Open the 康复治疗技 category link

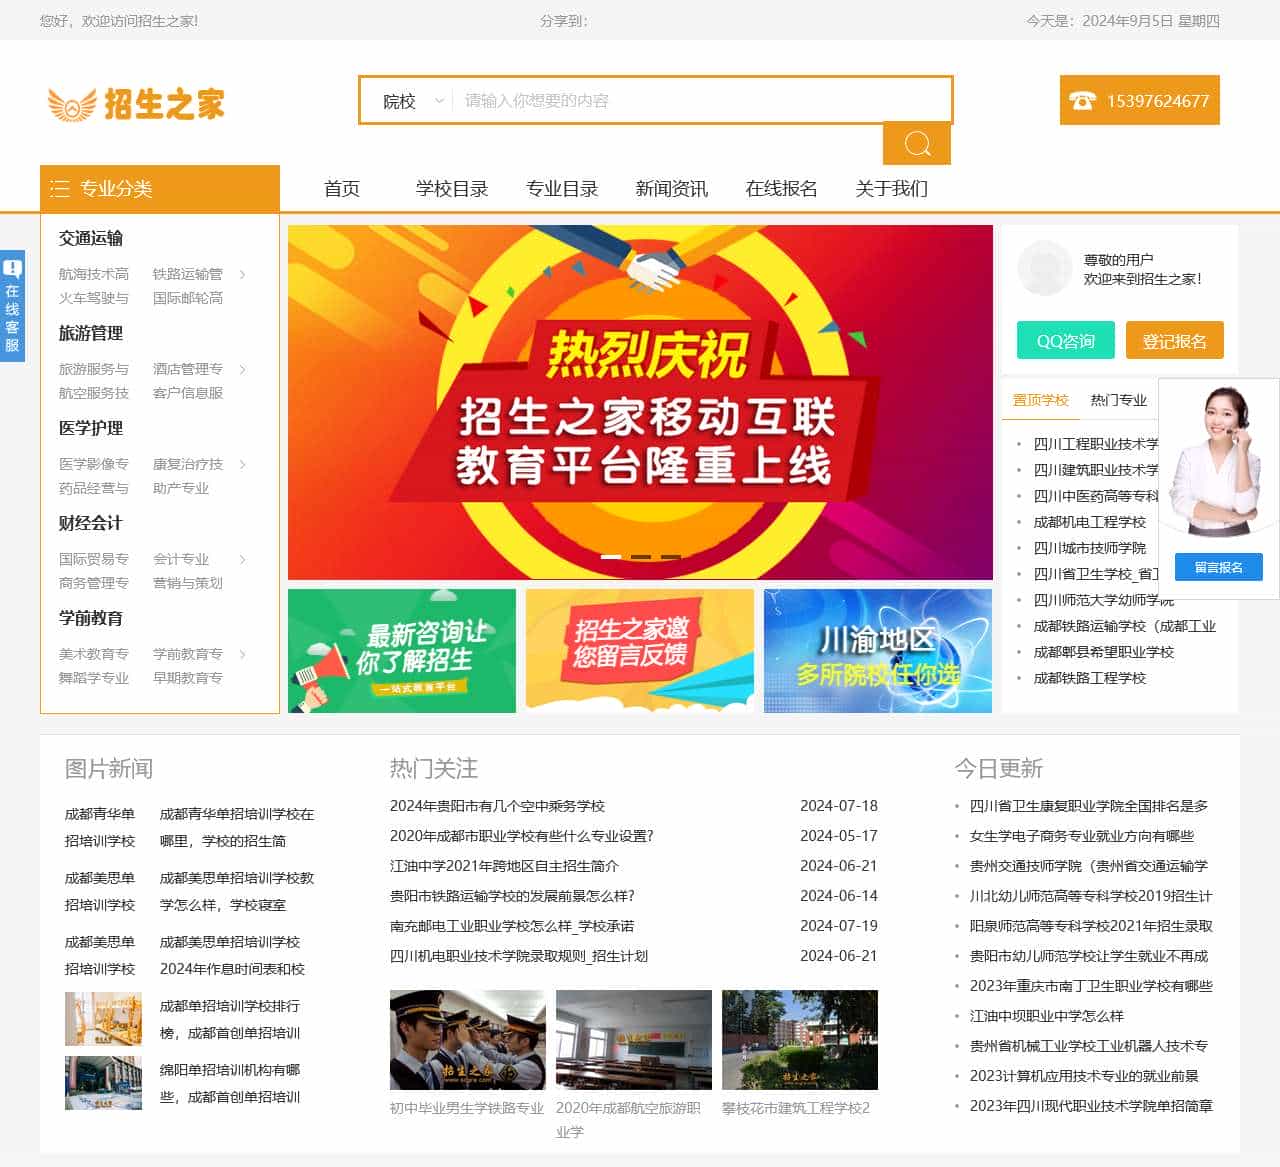pyautogui.click(x=188, y=464)
